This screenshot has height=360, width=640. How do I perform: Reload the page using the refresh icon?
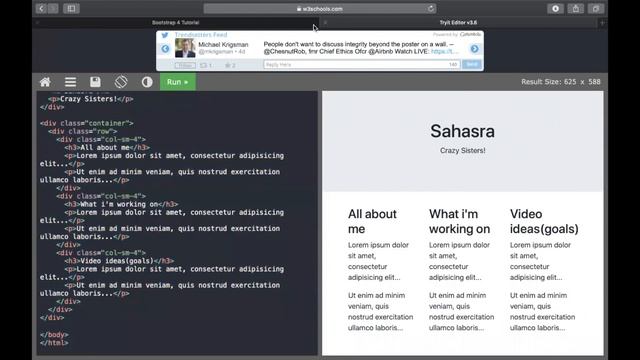(x=431, y=9)
